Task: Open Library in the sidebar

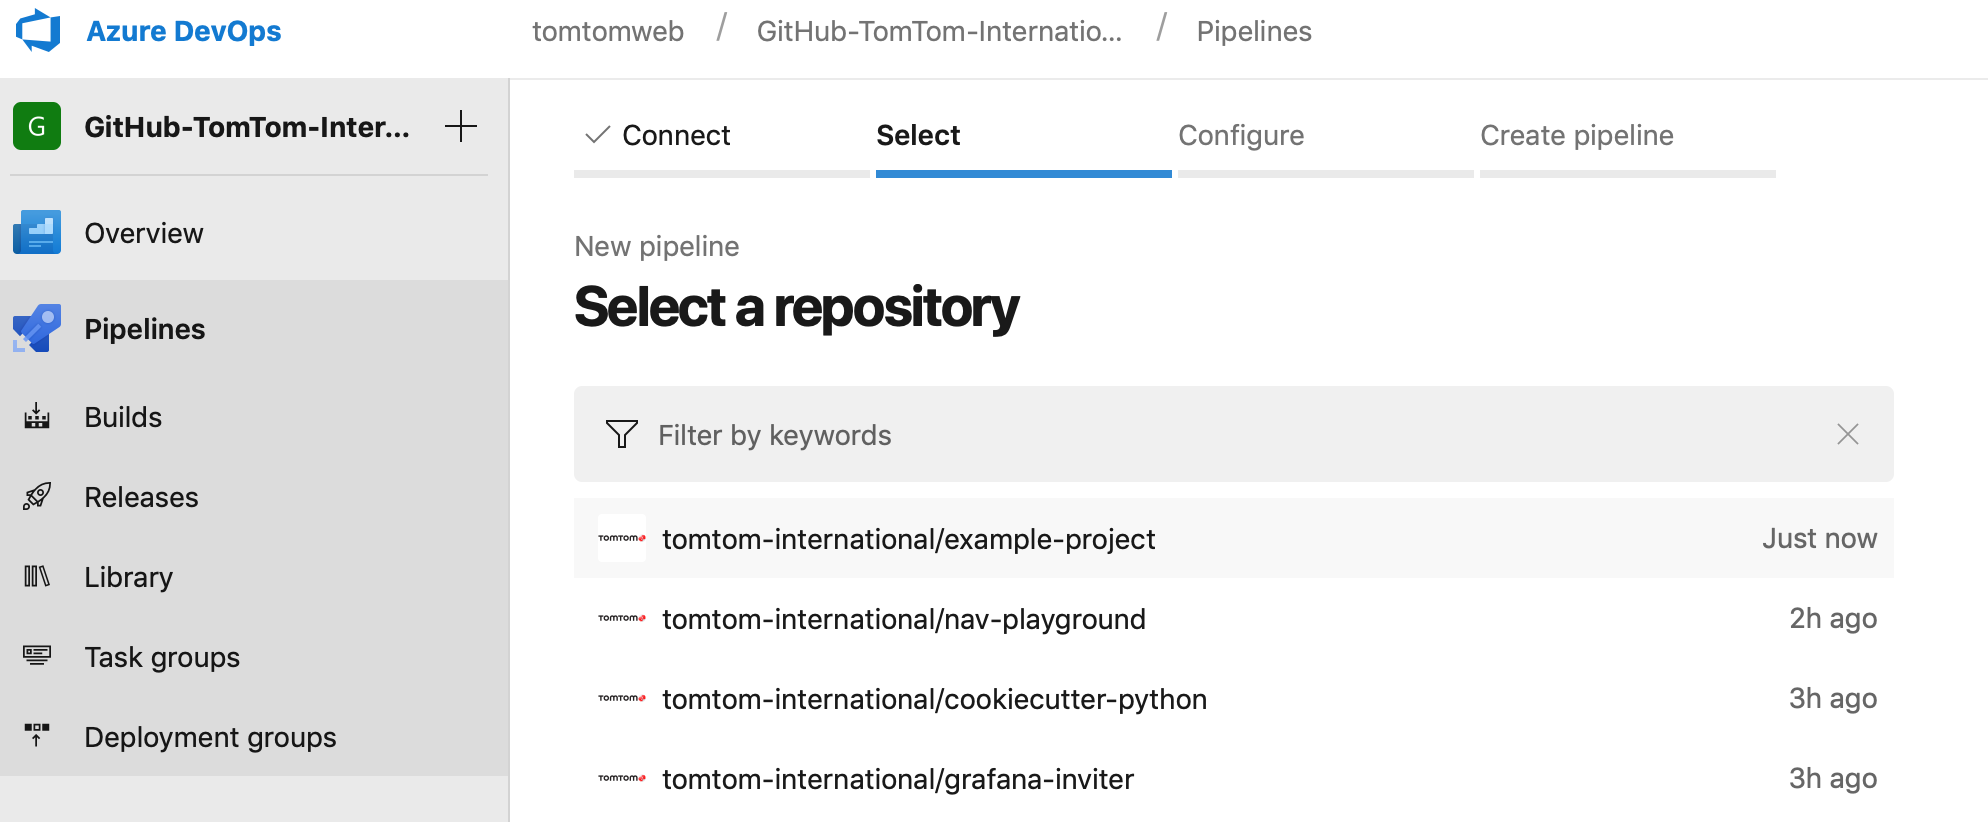Action: (x=254, y=577)
